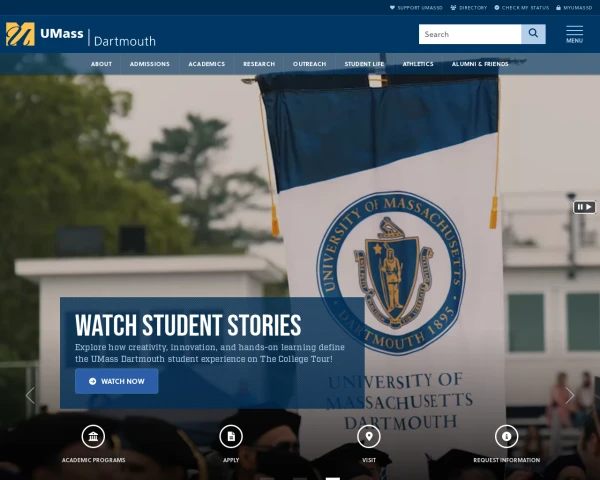Click the Visit text label

click(369, 460)
